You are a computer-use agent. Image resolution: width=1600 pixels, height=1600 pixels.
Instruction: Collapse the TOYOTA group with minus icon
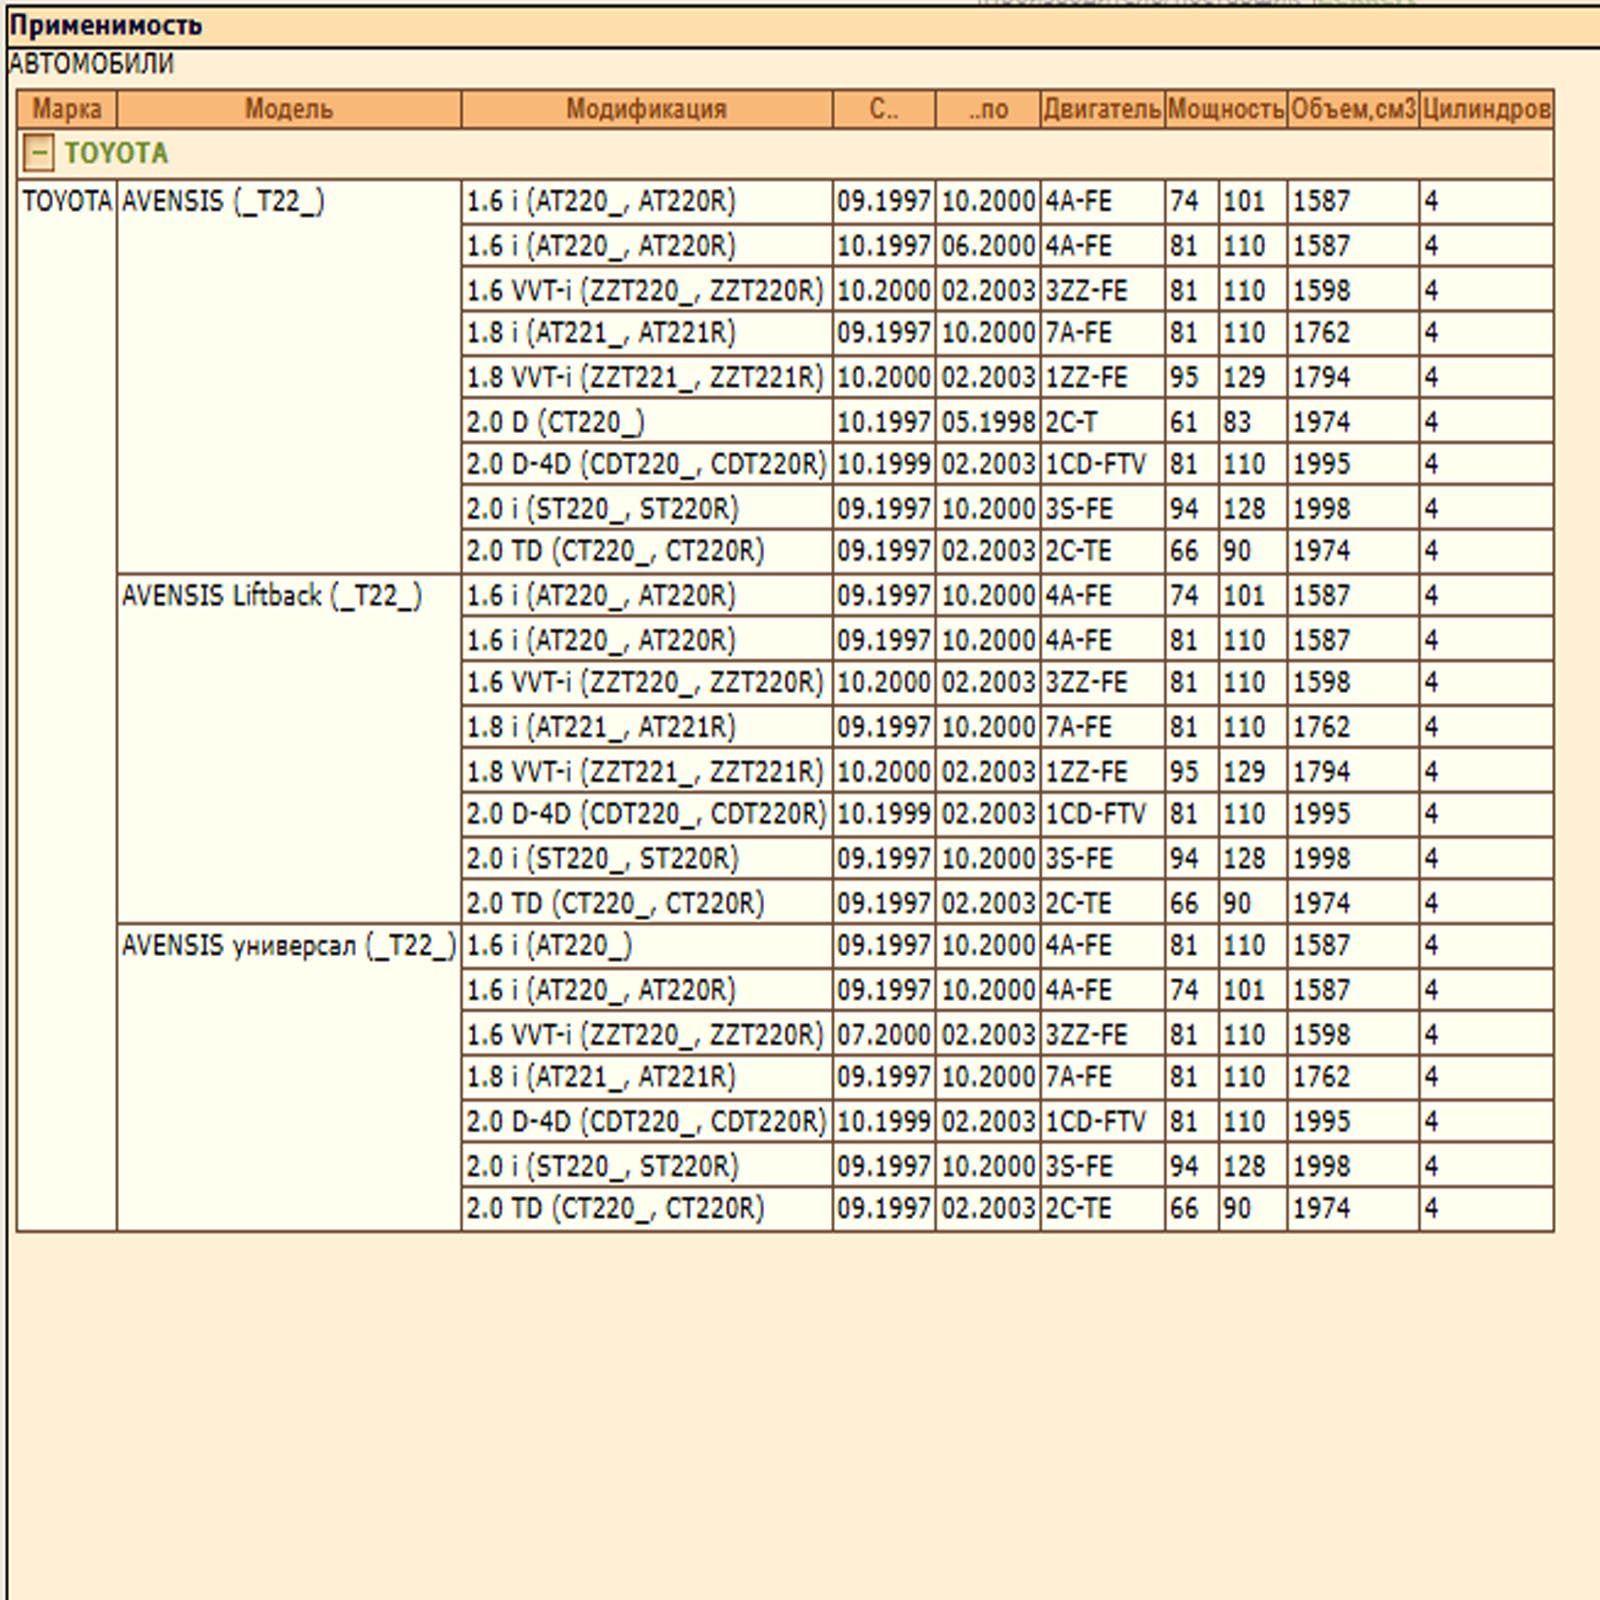[37, 154]
